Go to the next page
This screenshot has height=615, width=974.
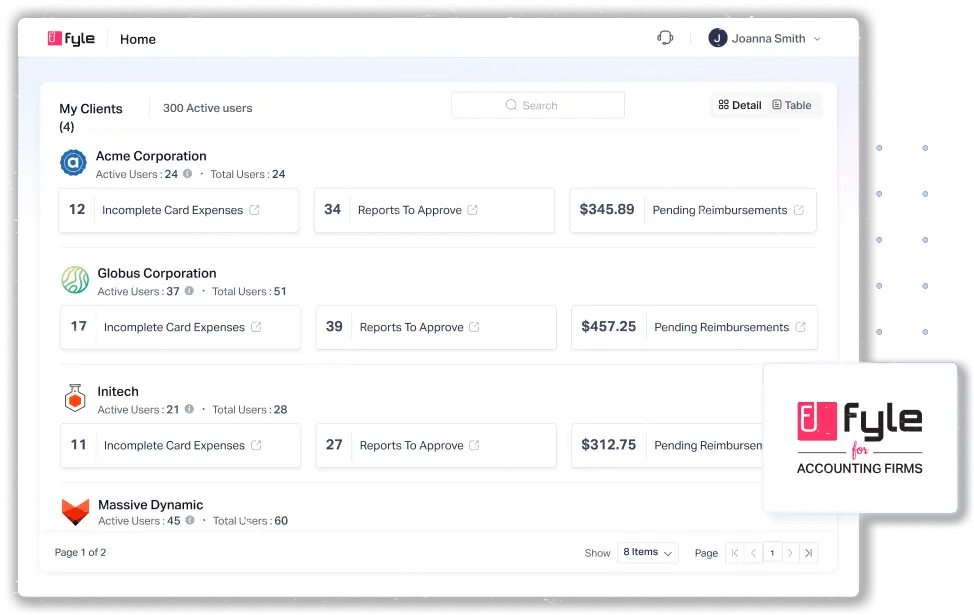click(790, 553)
